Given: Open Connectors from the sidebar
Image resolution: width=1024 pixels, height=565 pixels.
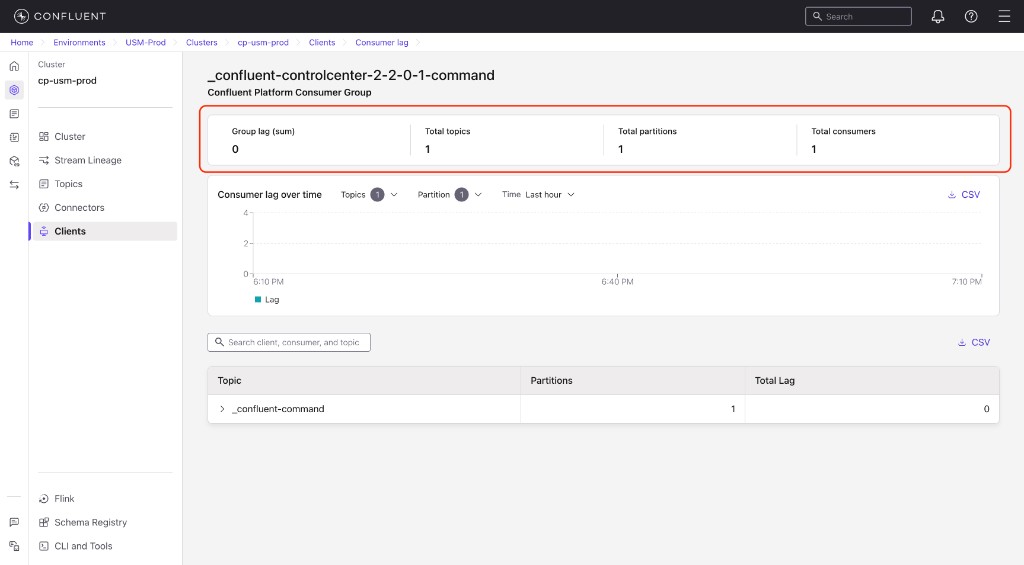Looking at the screenshot, I should (79, 208).
